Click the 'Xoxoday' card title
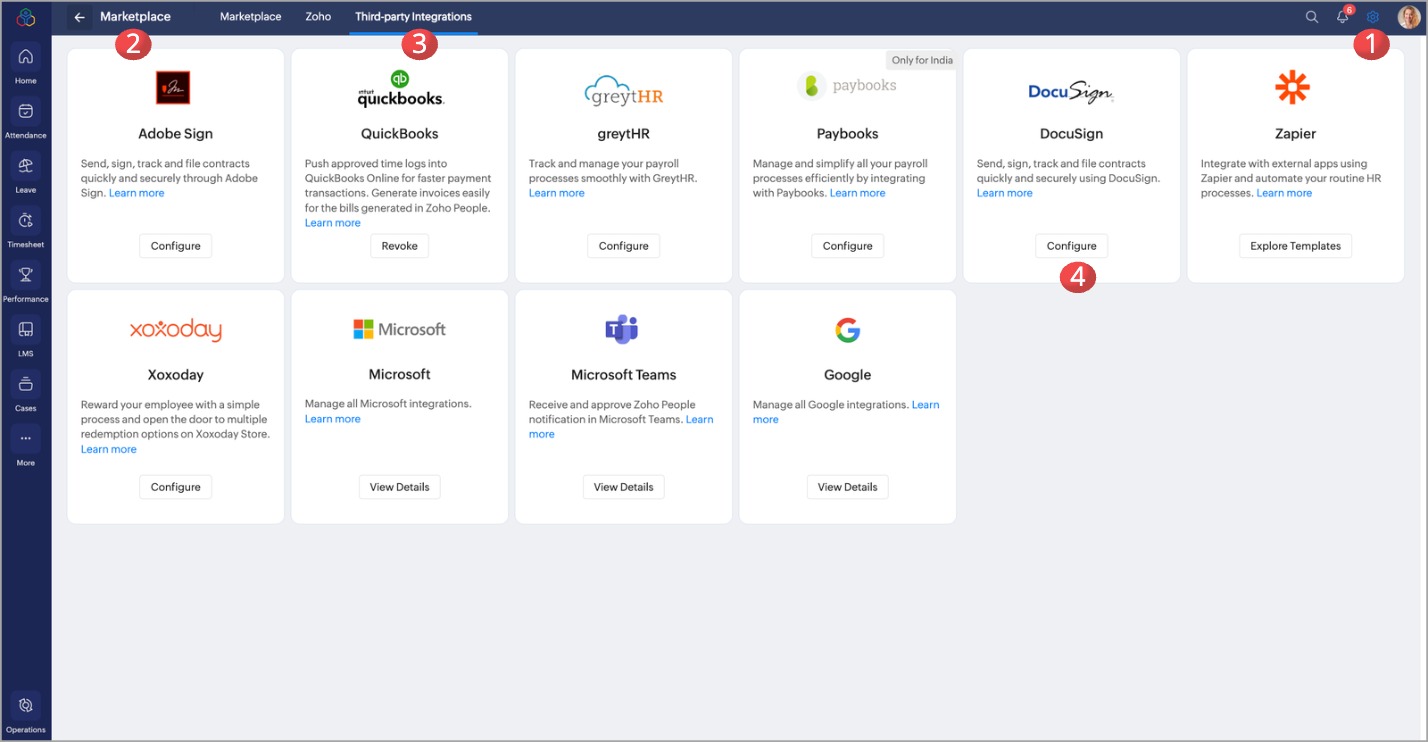 [x=176, y=375]
